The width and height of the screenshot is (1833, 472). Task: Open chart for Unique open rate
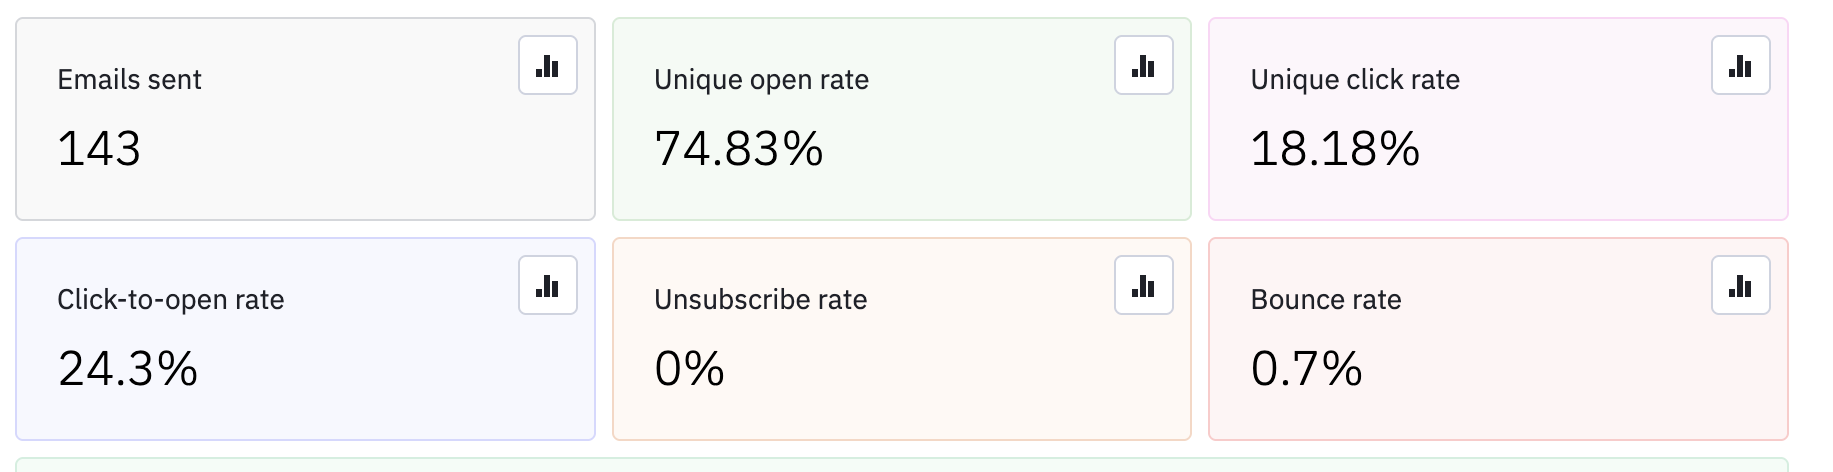(x=1143, y=66)
